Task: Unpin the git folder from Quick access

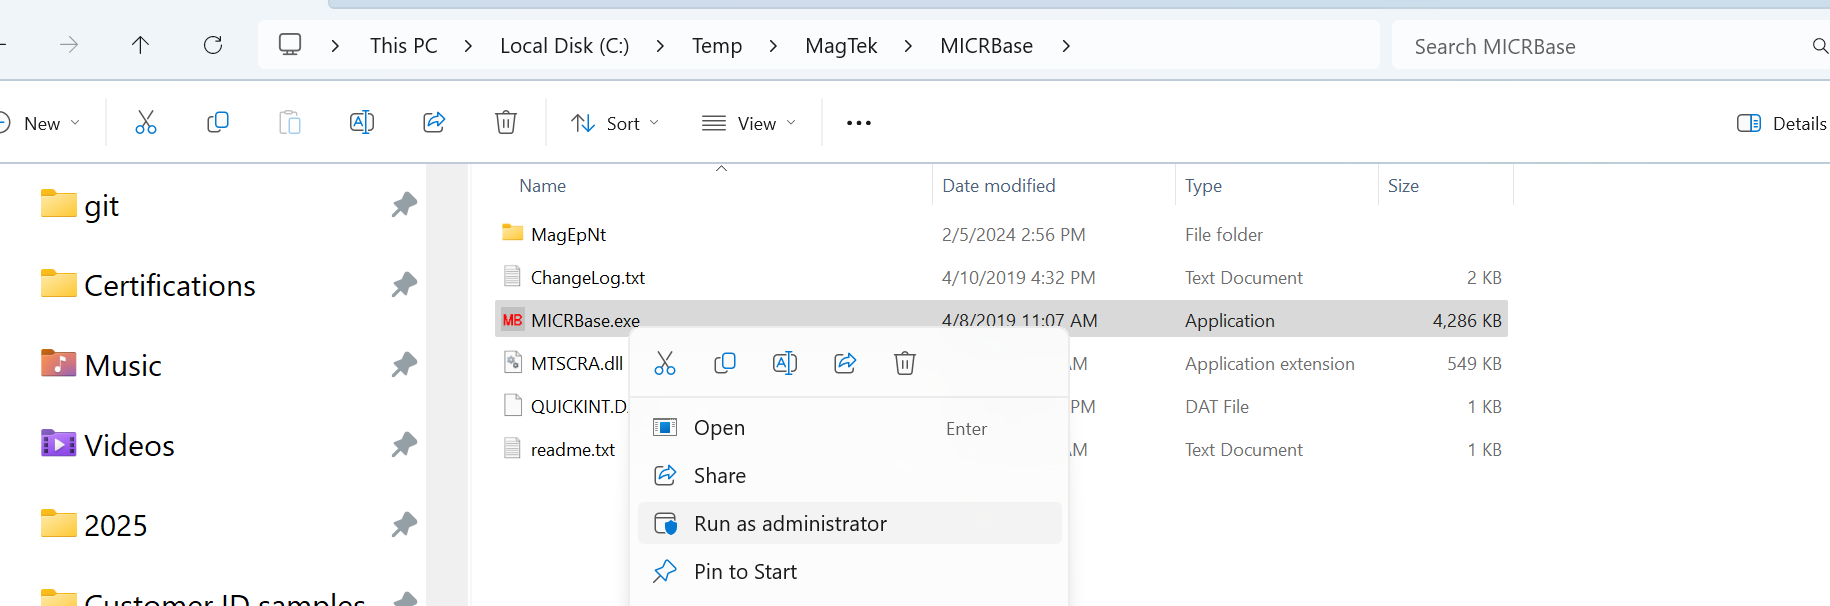Action: 404,205
